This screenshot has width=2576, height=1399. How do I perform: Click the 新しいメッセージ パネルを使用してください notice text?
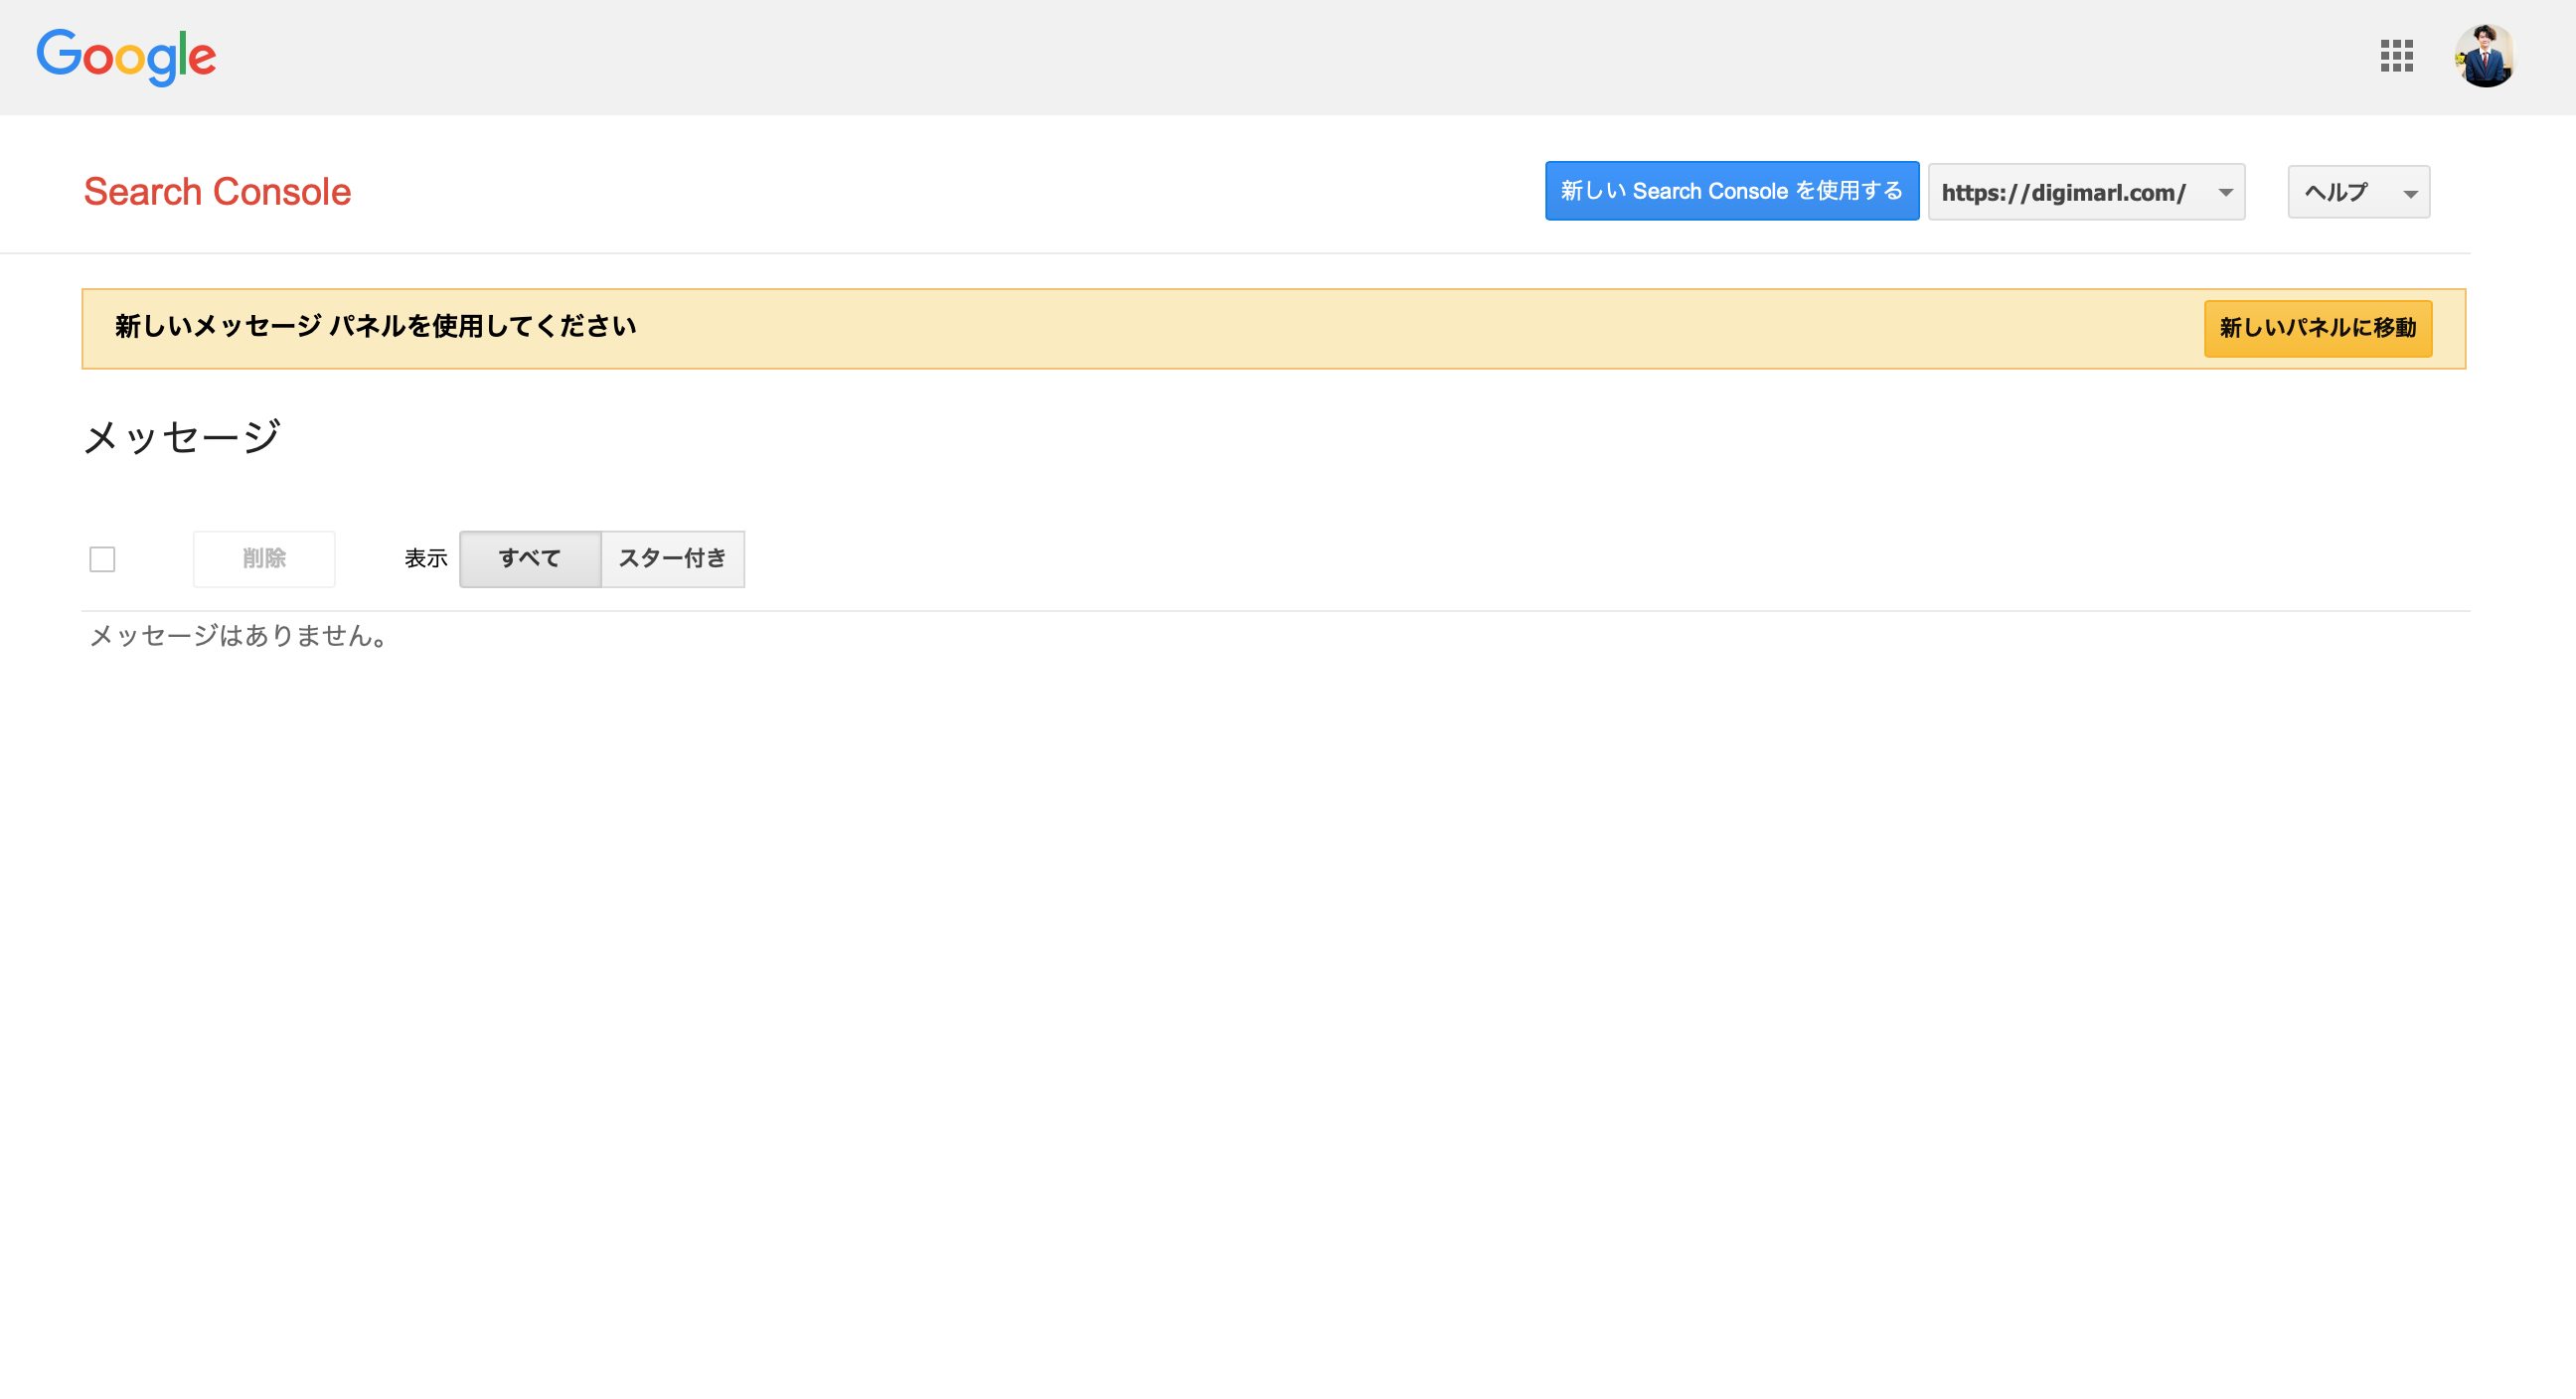[x=375, y=326]
